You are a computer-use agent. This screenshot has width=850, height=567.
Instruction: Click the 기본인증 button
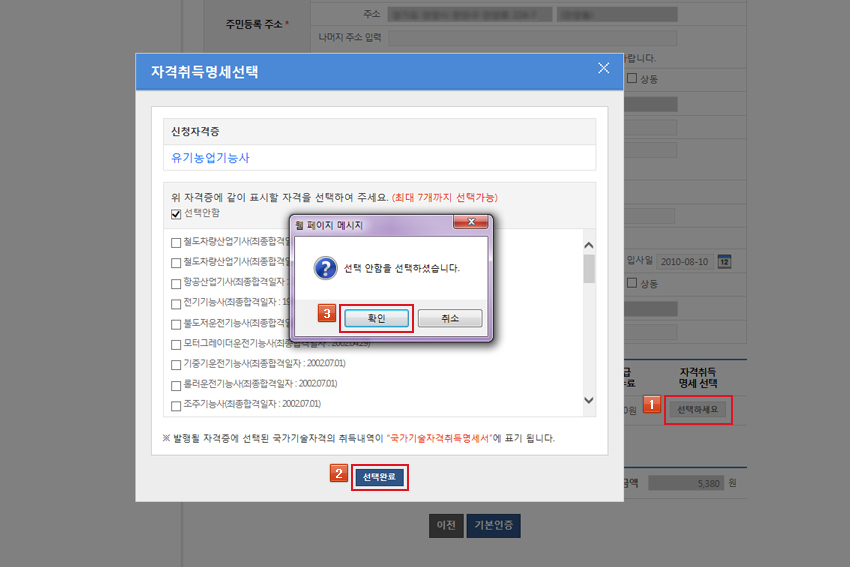pyautogui.click(x=493, y=525)
